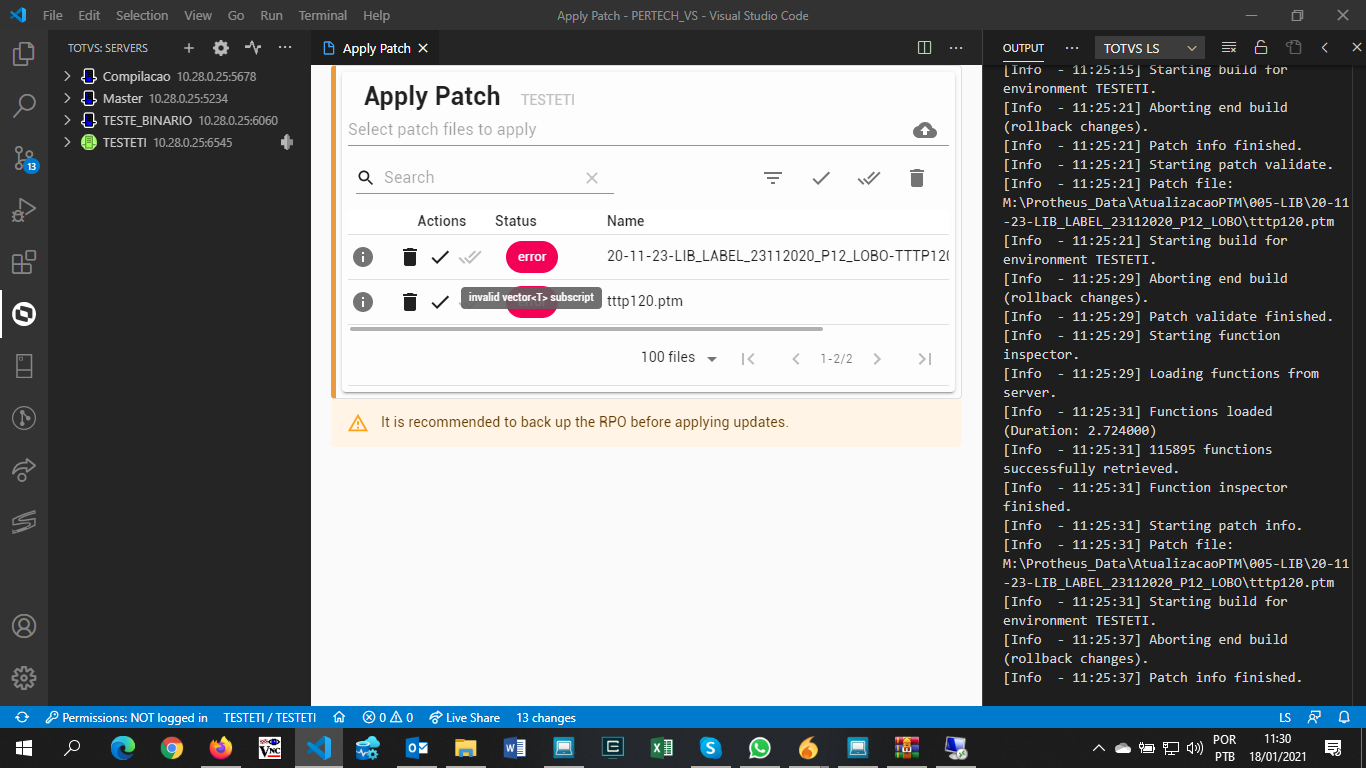Open the Run and Debug view
Screen dimensions: 1366x768
pos(24,210)
